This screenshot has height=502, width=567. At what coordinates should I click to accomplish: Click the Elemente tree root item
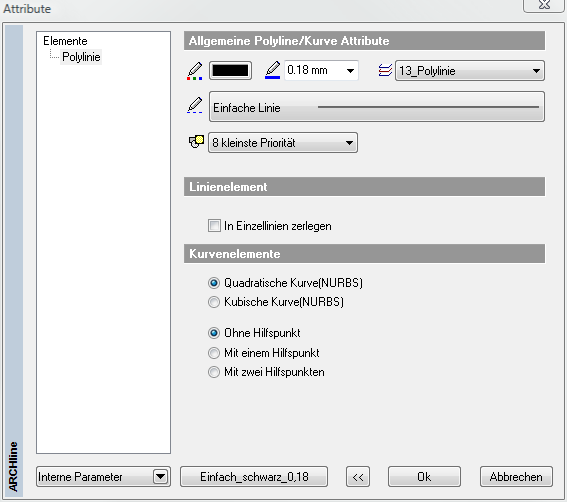(x=65, y=41)
